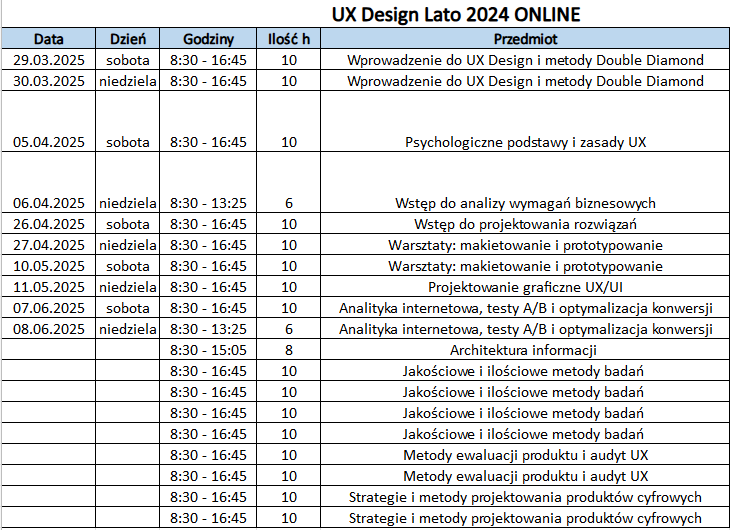Click the Godziny column header

[208, 39]
